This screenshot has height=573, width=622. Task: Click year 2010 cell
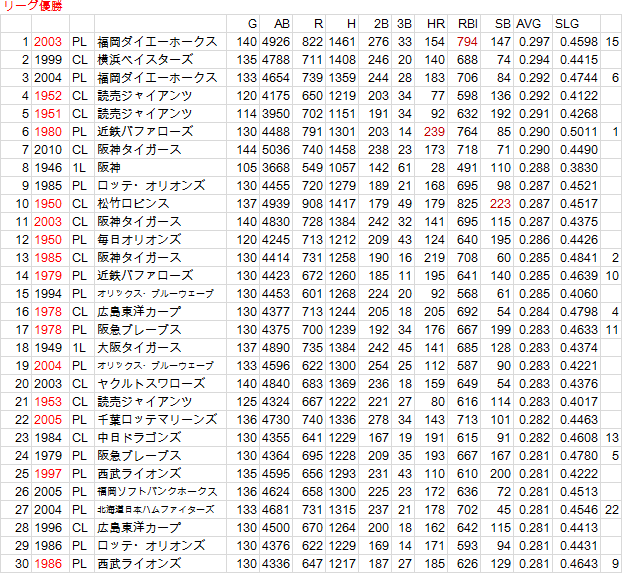coord(48,150)
